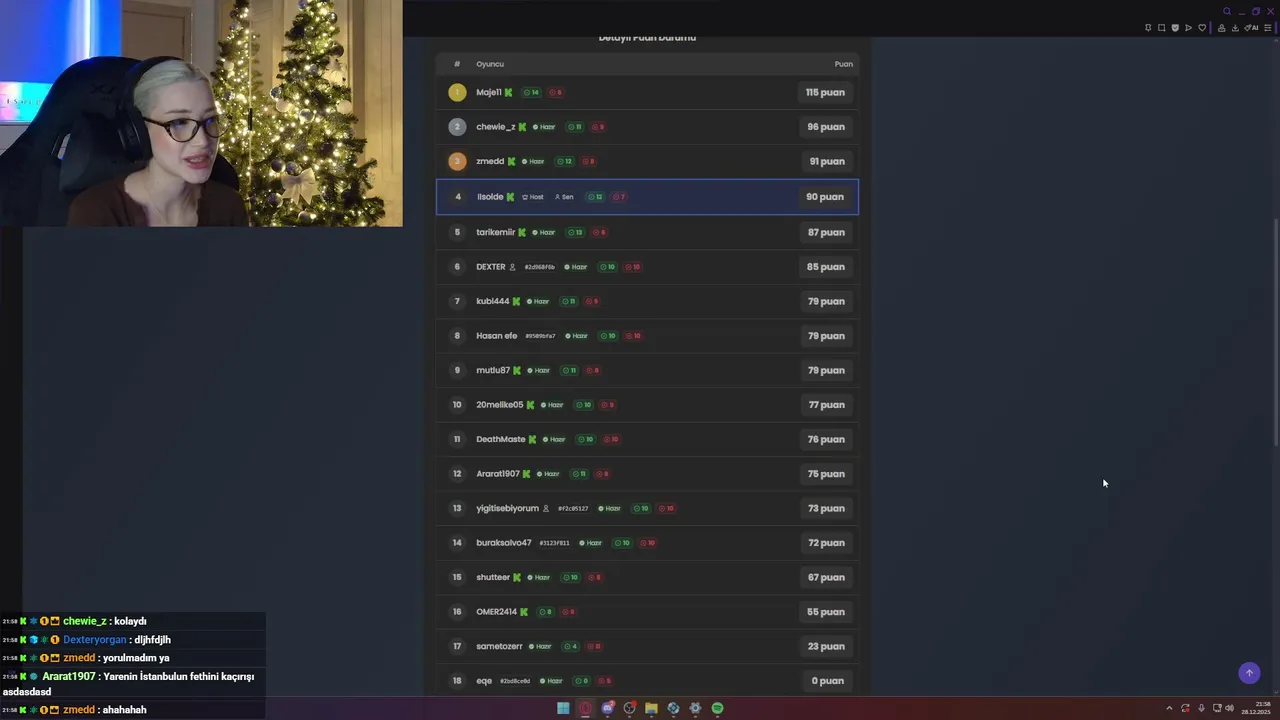Click the page vertical scrollbar
Screen dimensions: 1280x720
click(x=1275, y=333)
